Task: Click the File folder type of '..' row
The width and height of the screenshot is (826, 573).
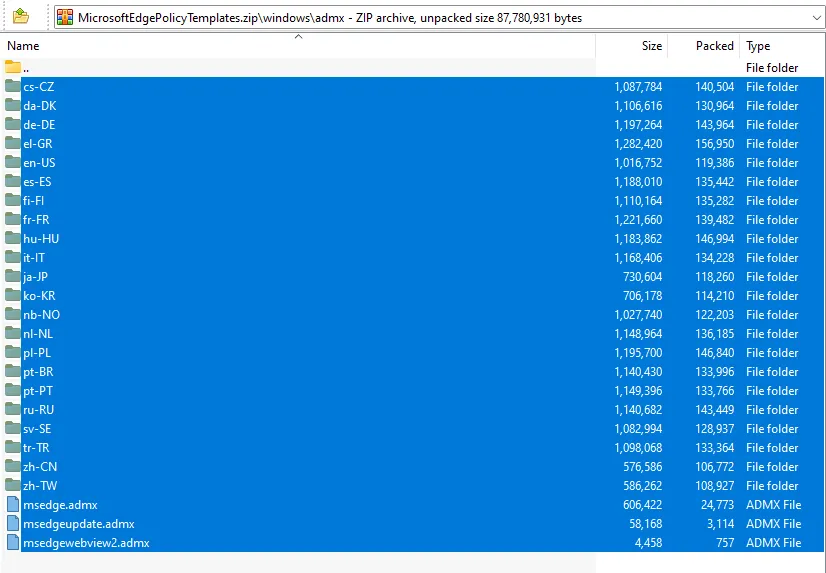Action: tap(772, 67)
